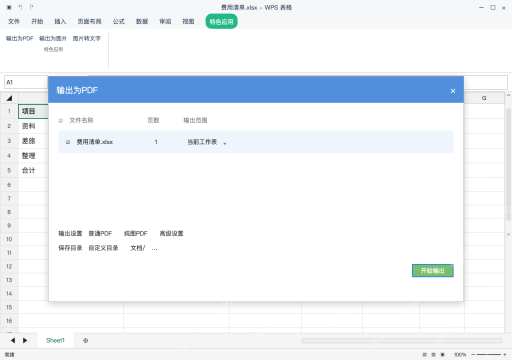512x360 pixels.
Task: Switch to the 公式 tab
Action: pyautogui.click(x=119, y=21)
